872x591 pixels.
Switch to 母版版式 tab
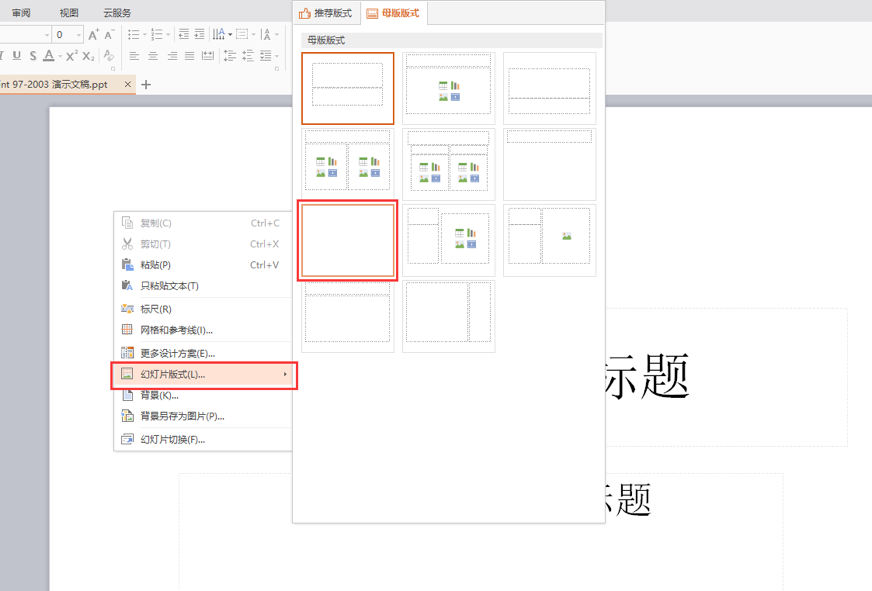(x=394, y=13)
